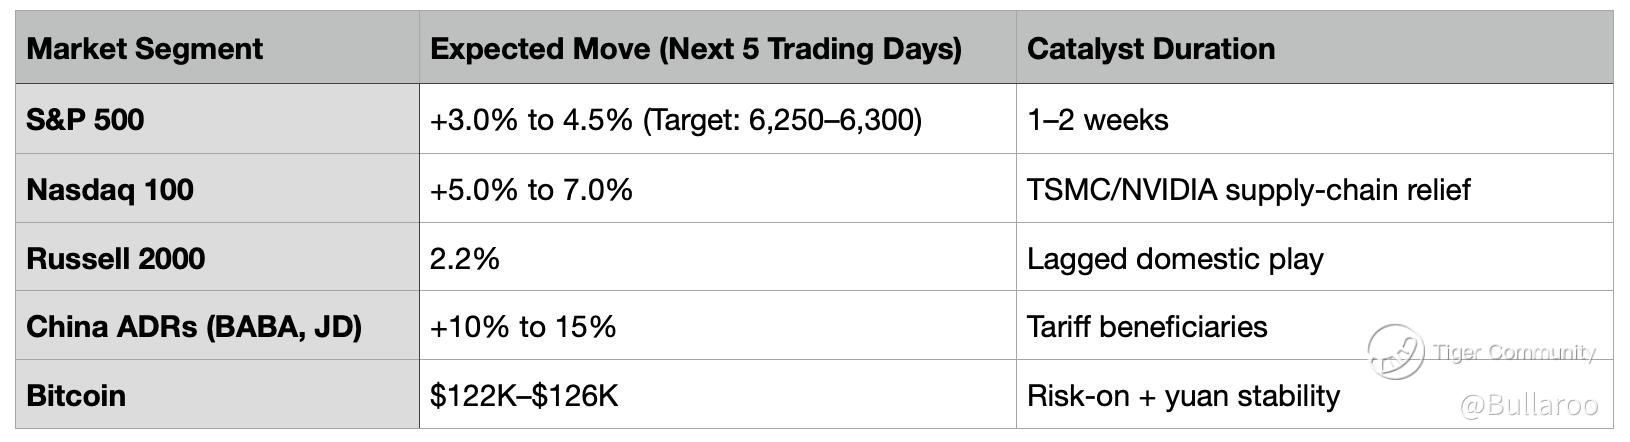This screenshot has width=1630, height=442.
Task: Select the 2.2% expected move cell
Action: (x=465, y=258)
